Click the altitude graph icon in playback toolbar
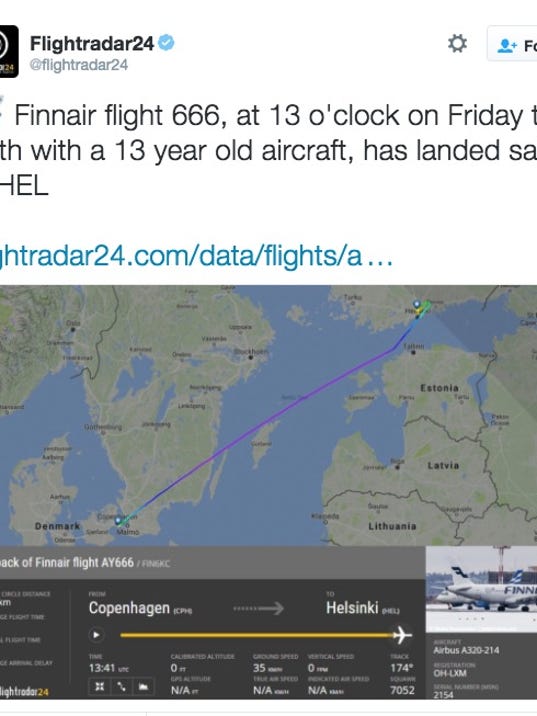This screenshot has height=716, width=537. pyautogui.click(x=143, y=687)
